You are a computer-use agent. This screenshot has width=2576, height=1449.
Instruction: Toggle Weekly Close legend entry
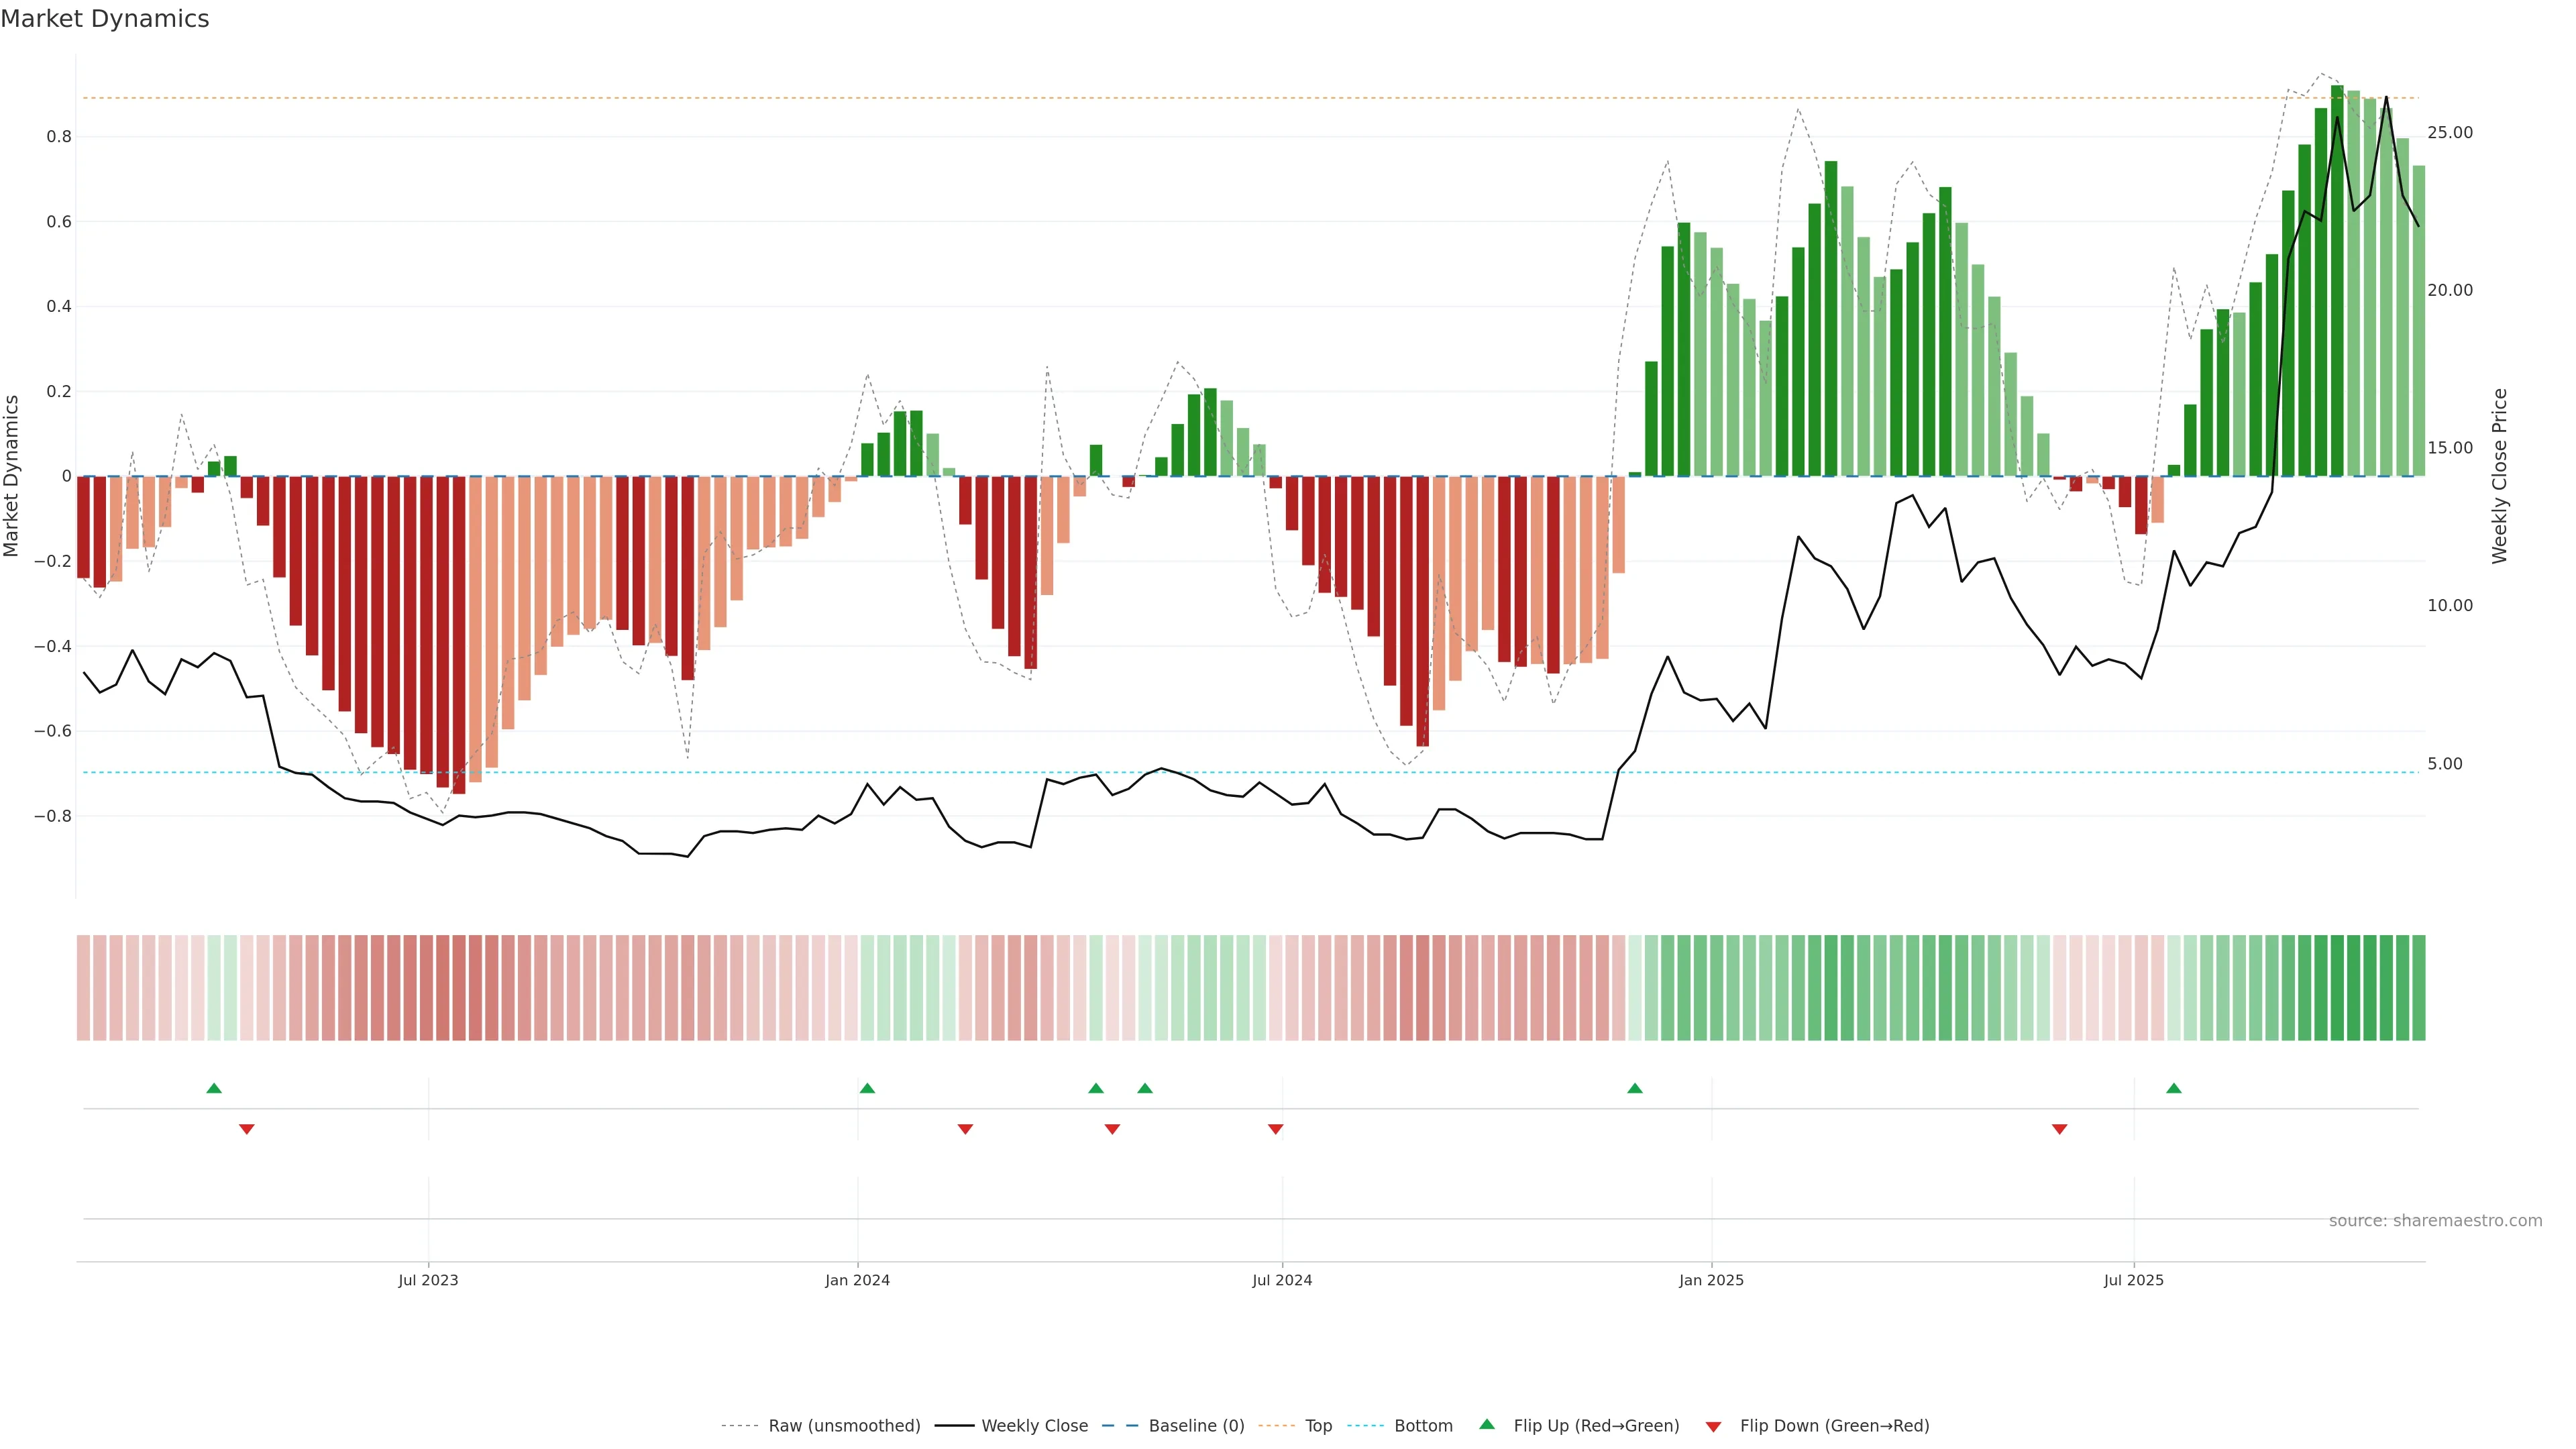pos(1034,1426)
